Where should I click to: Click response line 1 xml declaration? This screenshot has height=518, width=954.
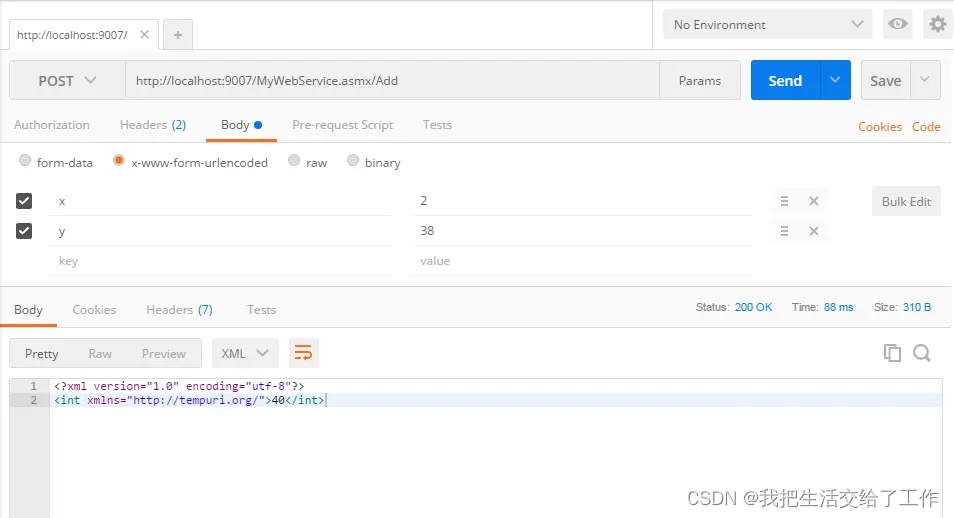pos(179,386)
